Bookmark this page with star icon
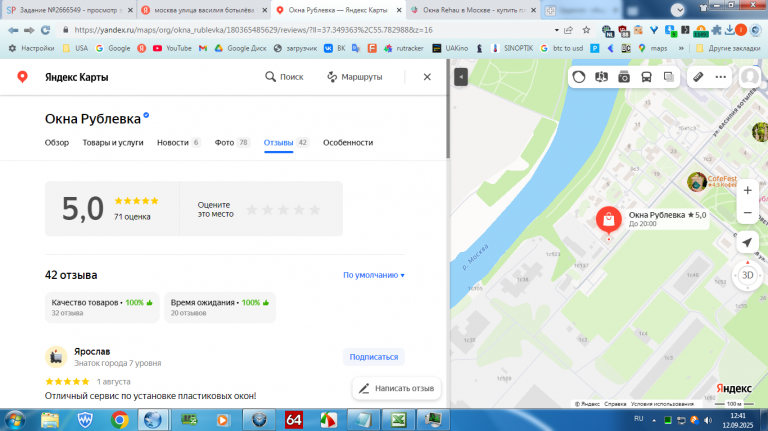This screenshot has height=431, width=768. [586, 30]
